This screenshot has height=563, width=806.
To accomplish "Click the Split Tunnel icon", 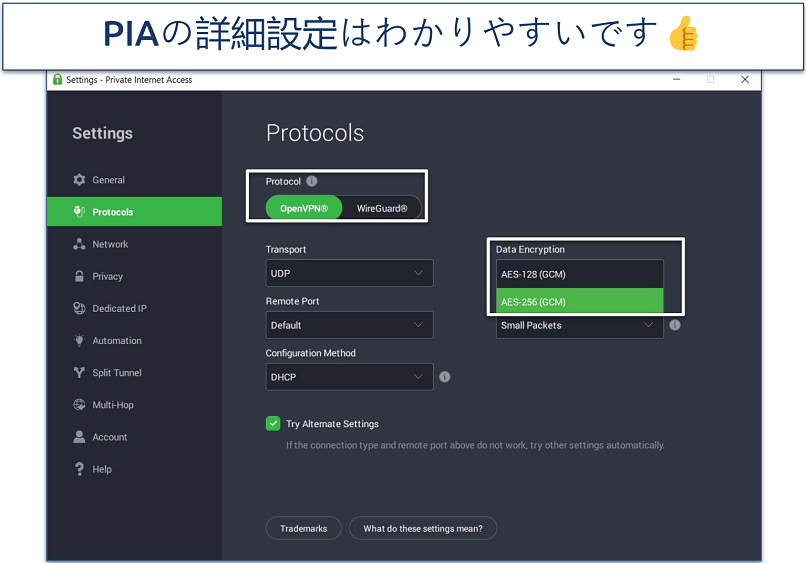I will click(80, 373).
